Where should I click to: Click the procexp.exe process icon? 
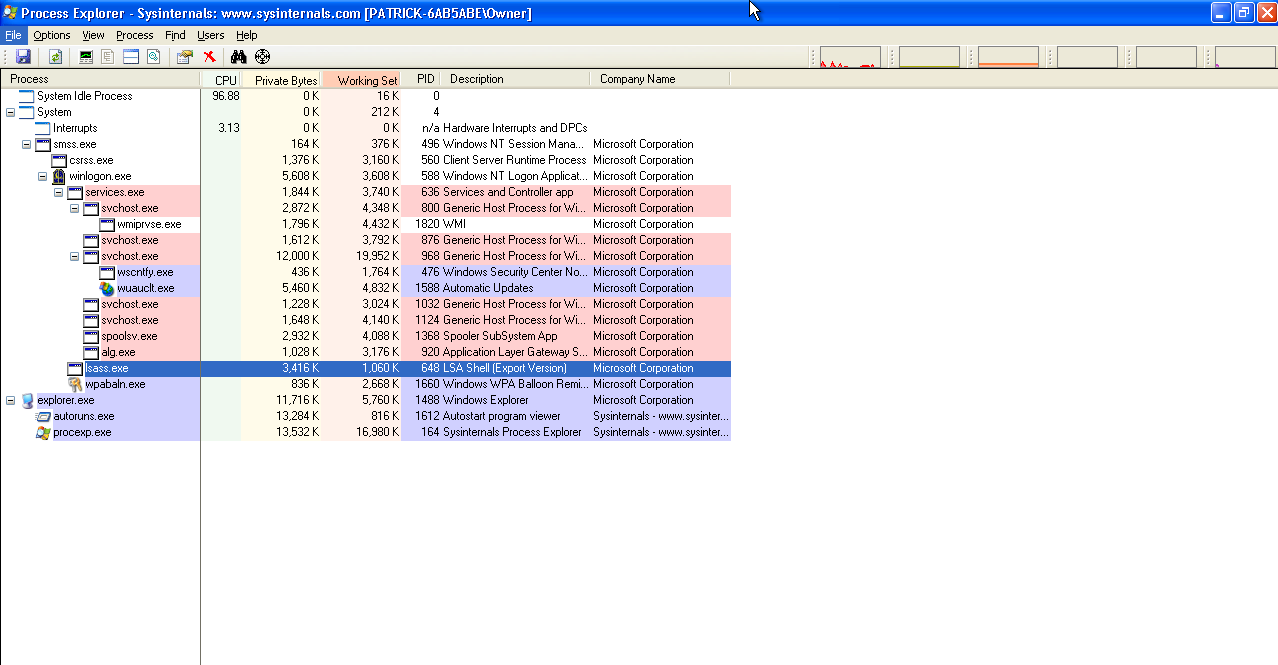point(43,432)
